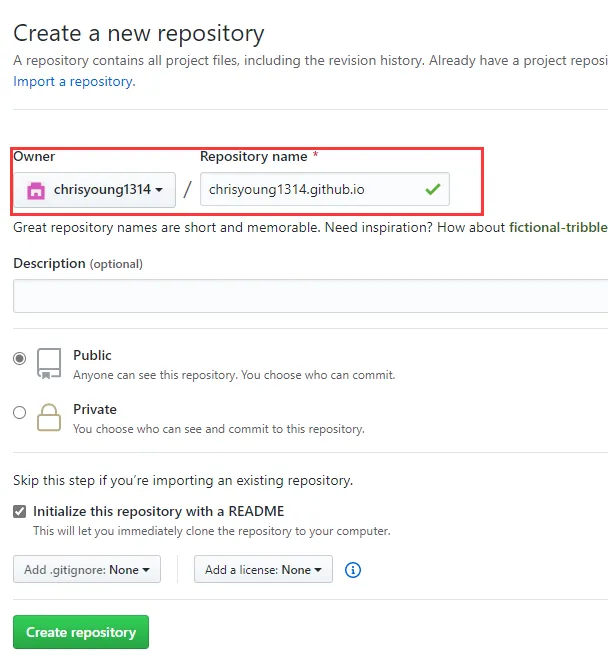
Task: Click the Repository name label
Action: 255,156
